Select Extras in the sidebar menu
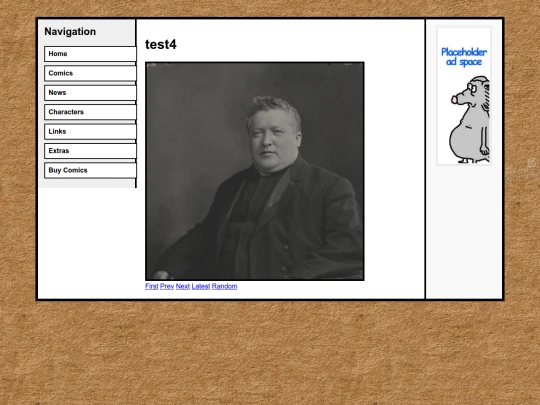540x405 pixels. click(x=90, y=151)
